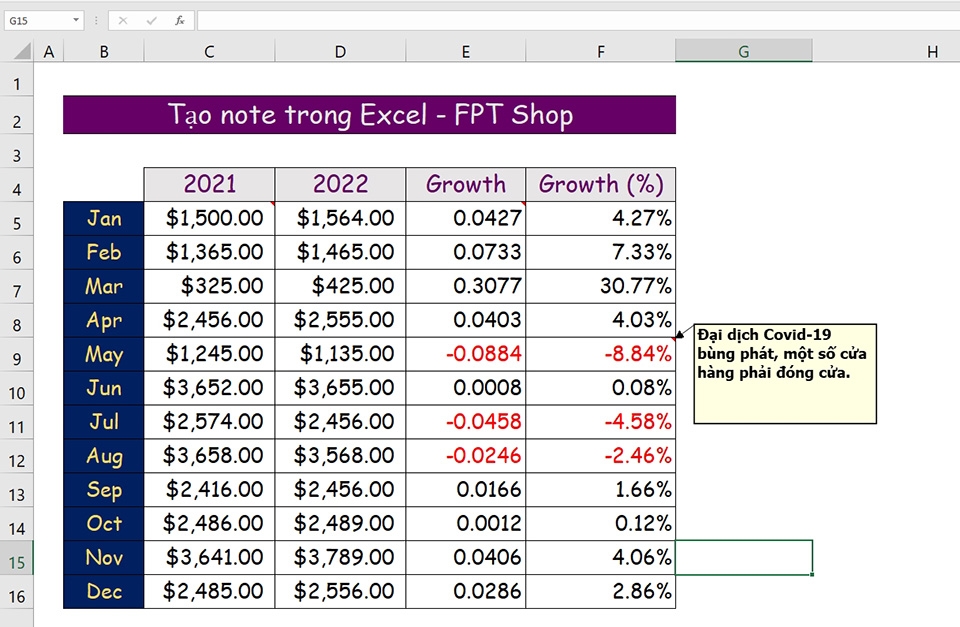Click cell with $2,416.00

(x=209, y=489)
